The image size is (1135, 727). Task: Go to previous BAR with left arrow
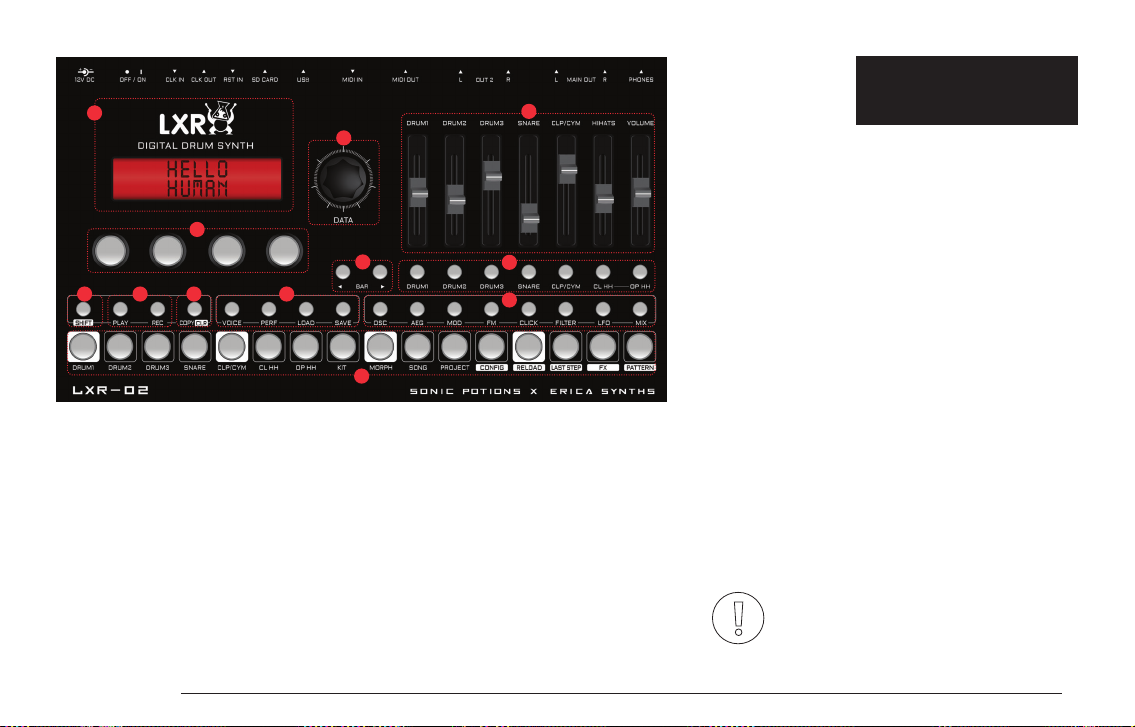coord(343,272)
